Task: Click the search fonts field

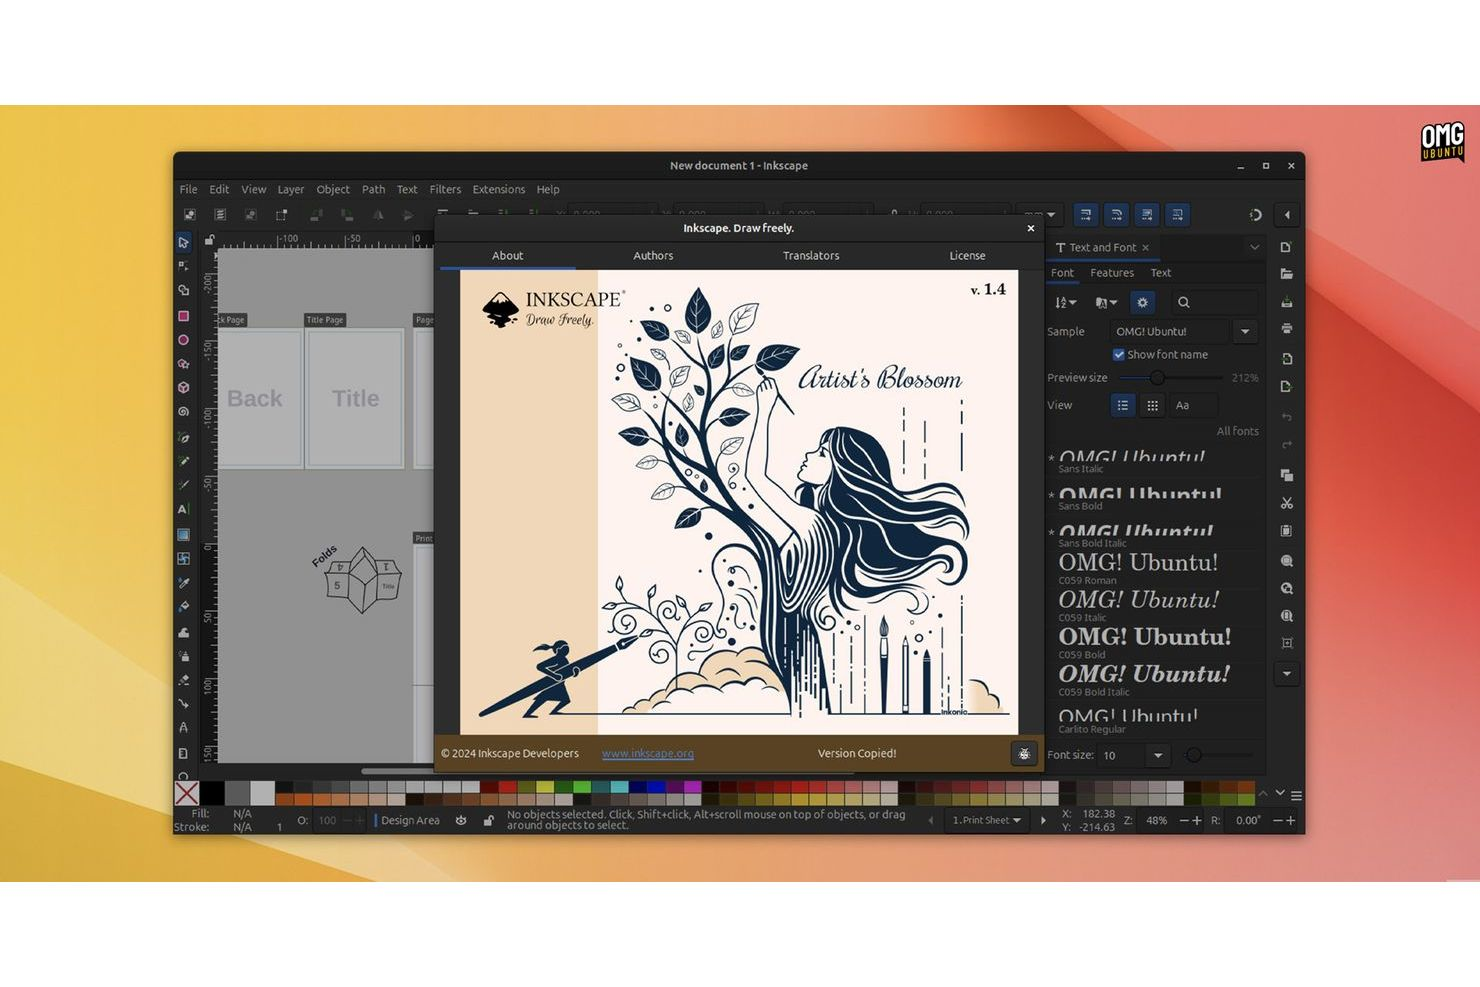Action: point(1214,302)
